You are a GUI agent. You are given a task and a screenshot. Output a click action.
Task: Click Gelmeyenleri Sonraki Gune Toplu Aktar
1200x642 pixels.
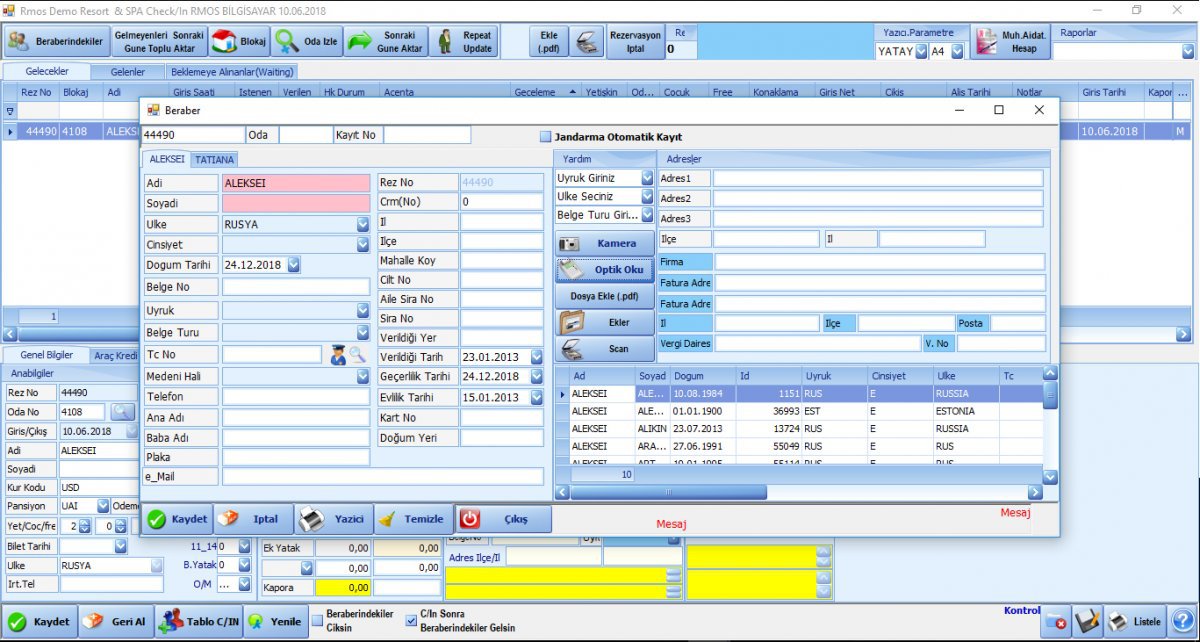pyautogui.click(x=159, y=41)
